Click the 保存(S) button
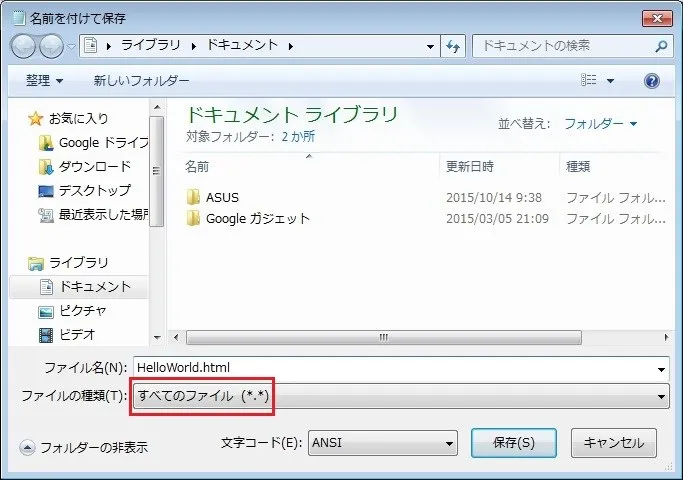Viewport: 683px width, 480px height. (514, 441)
